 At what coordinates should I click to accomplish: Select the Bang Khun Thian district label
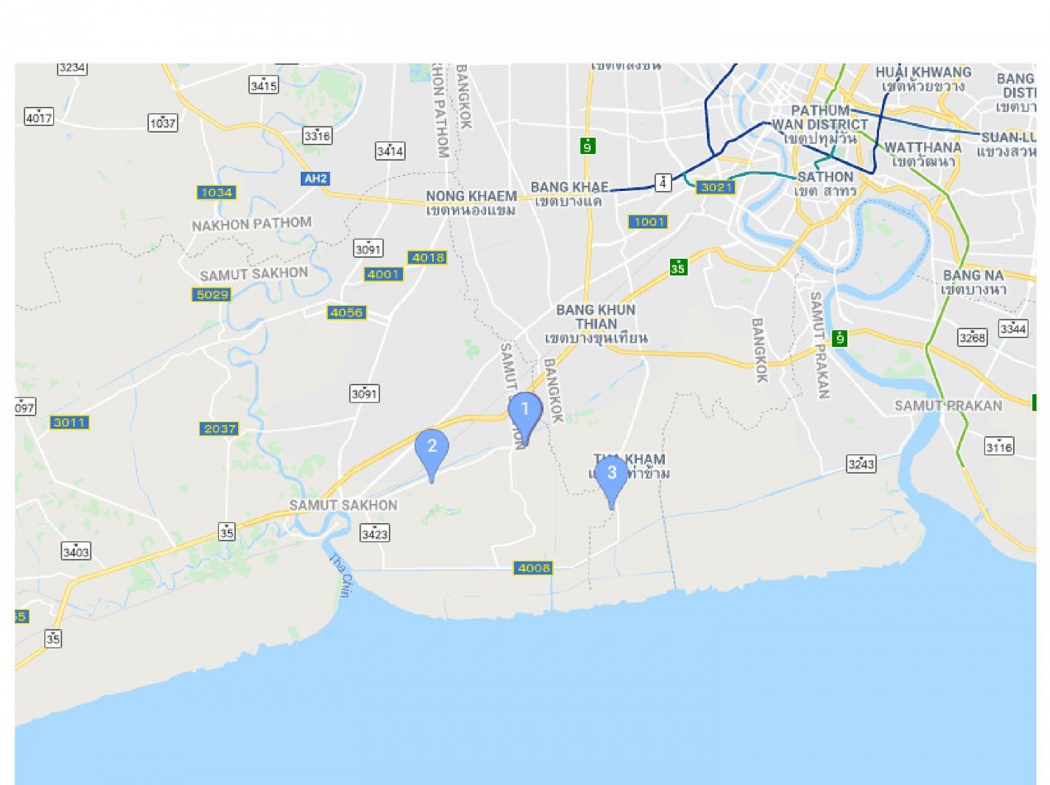point(596,324)
